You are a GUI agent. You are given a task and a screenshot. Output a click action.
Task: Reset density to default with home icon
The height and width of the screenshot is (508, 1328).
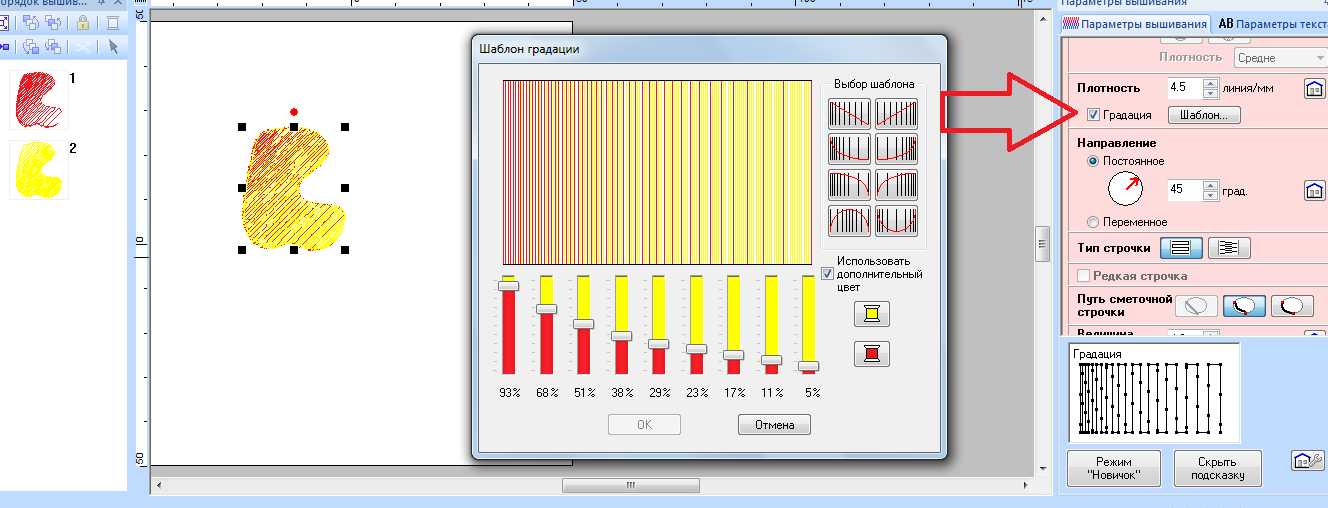tap(1314, 88)
